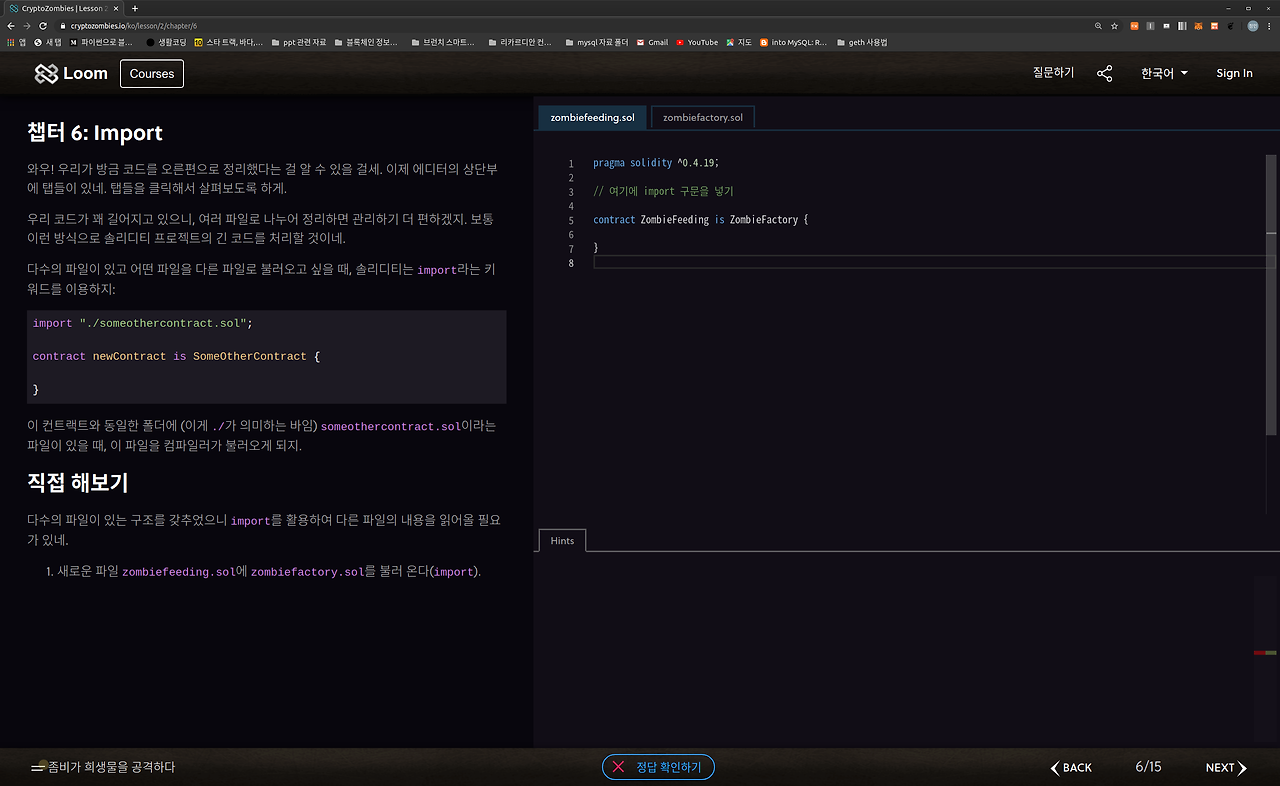
Task: Click the browser back arrow
Action: 10,25
